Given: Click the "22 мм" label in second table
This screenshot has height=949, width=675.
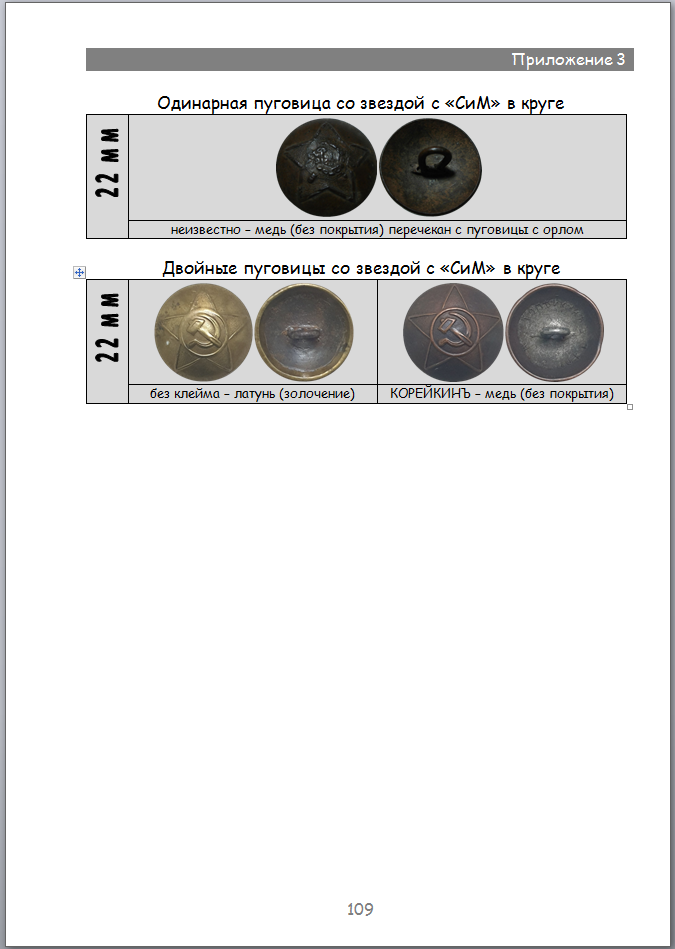Looking at the screenshot, I should [108, 328].
